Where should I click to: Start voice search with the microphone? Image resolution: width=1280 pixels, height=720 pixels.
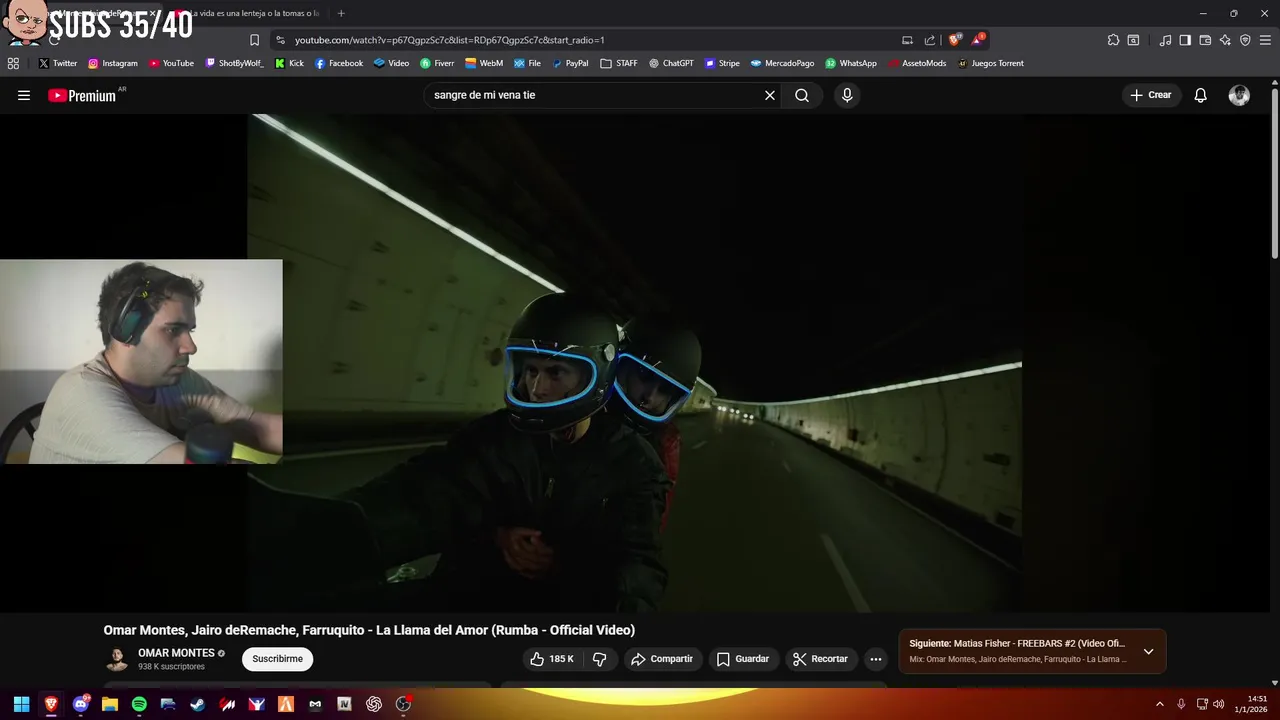[847, 95]
